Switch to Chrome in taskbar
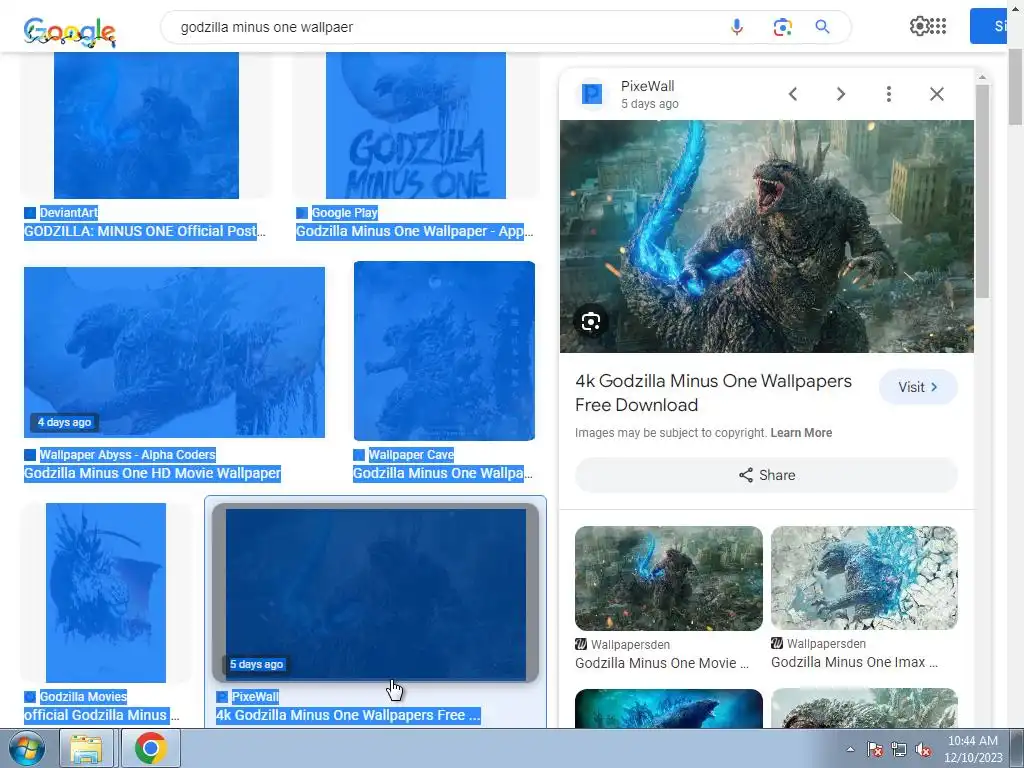 [151, 748]
